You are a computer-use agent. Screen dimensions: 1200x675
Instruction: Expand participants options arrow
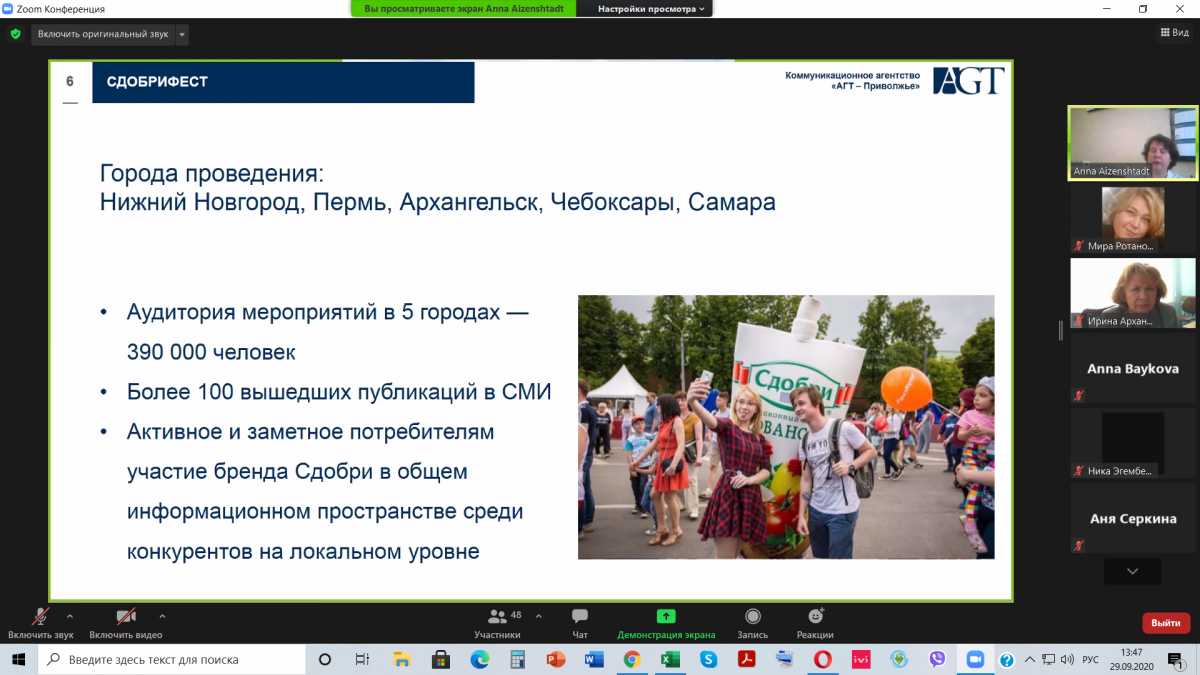tap(539, 616)
